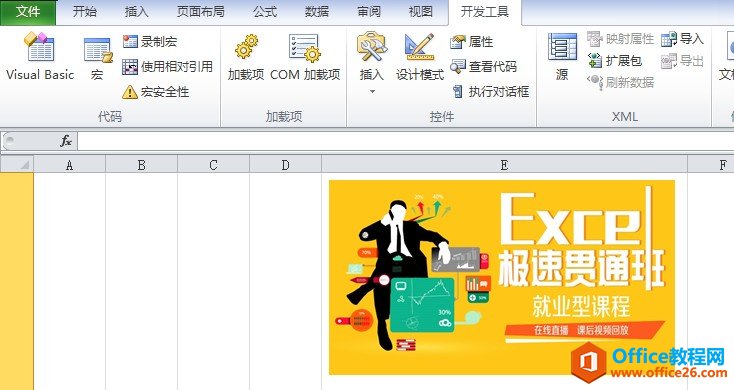This screenshot has height=390, width=734.
Task: Open the Visual Basic editor
Action: point(40,56)
